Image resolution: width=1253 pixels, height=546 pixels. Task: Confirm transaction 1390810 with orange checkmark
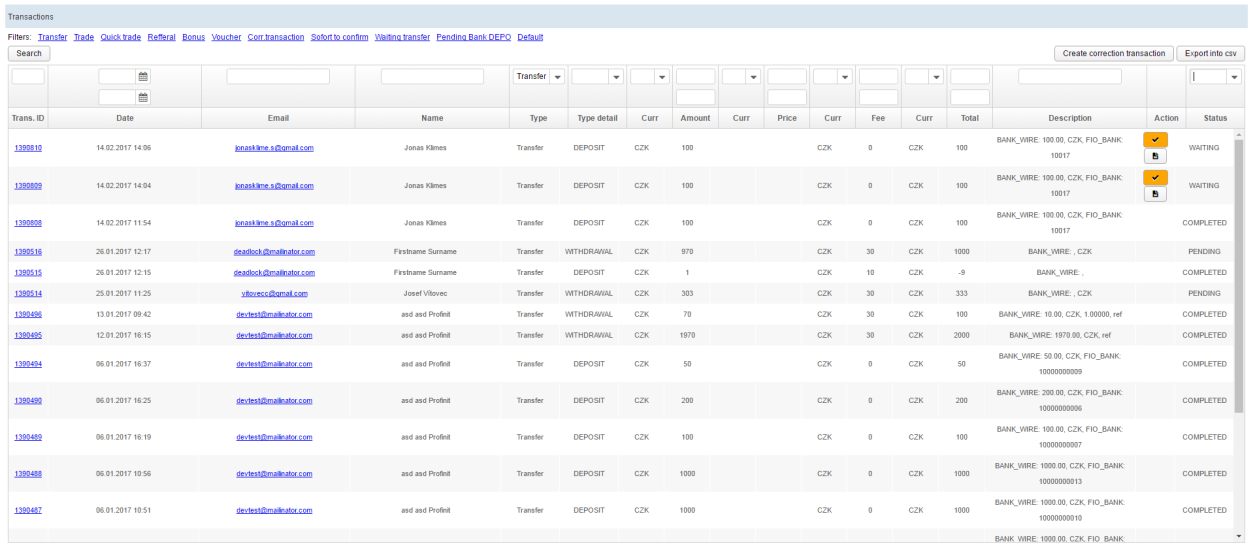click(x=1154, y=140)
